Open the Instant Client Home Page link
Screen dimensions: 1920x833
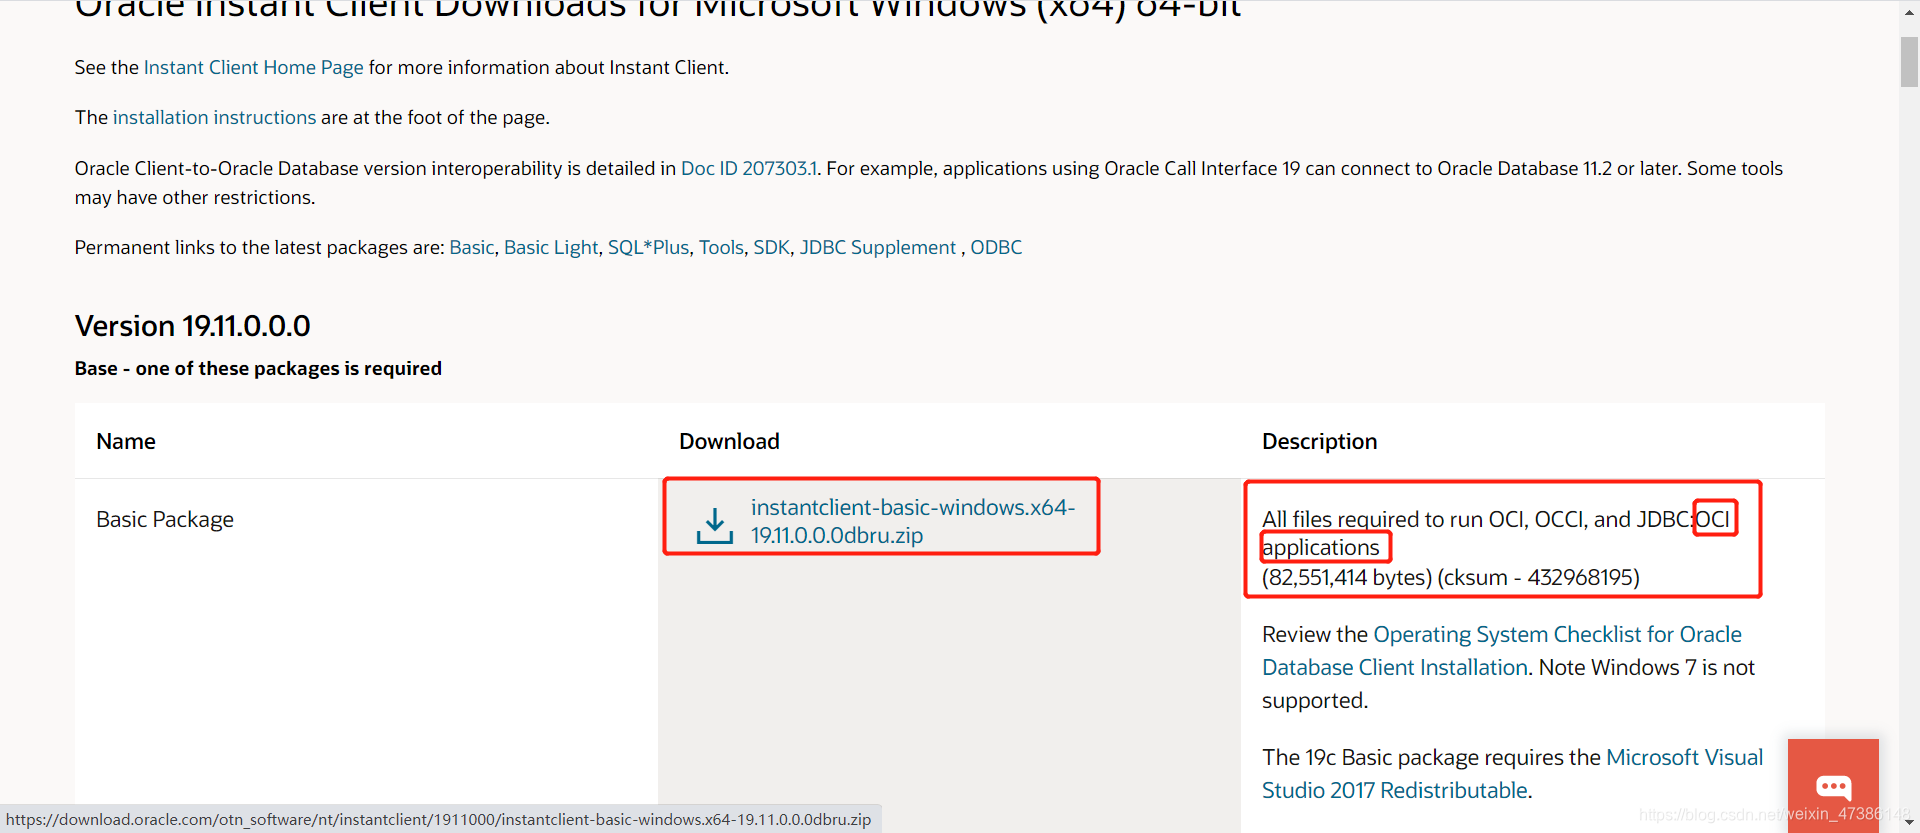click(254, 67)
